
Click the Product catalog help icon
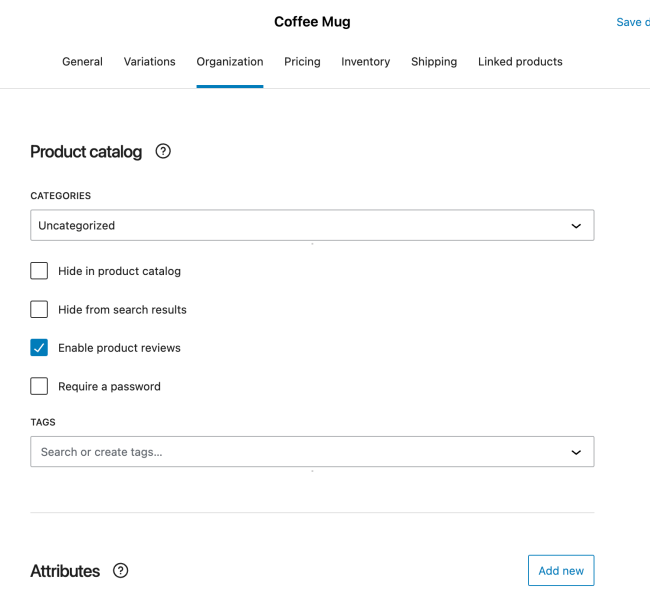pyautogui.click(x=164, y=152)
